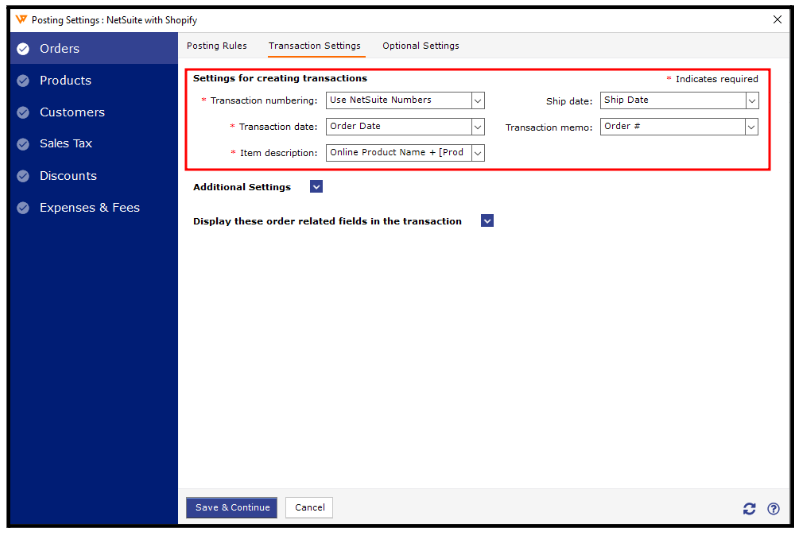Click the Products checkmark icon in sidebar
Viewport: 801px width, 535px height.
[x=23, y=81]
